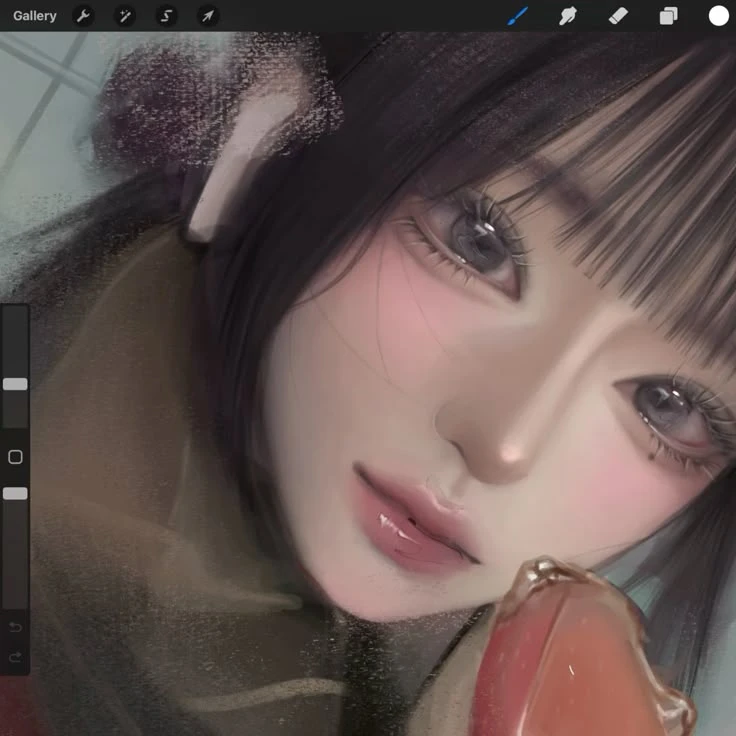Redo the stroke using sidebar arrow

[15, 657]
